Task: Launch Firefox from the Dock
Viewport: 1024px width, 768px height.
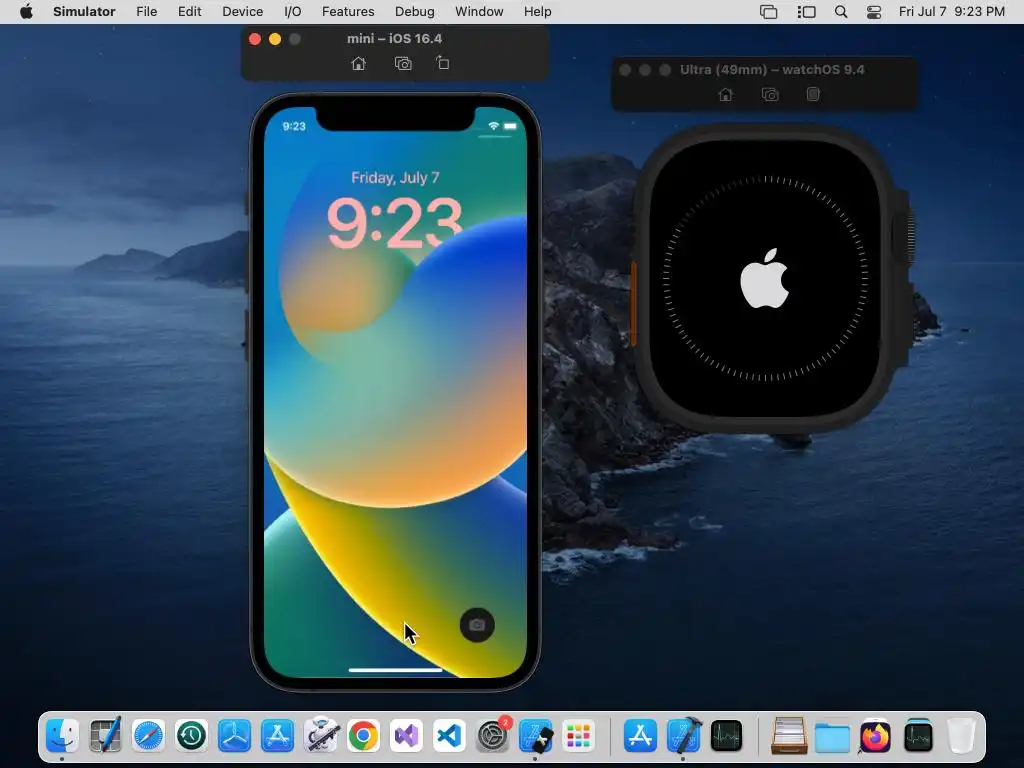Action: click(875, 736)
